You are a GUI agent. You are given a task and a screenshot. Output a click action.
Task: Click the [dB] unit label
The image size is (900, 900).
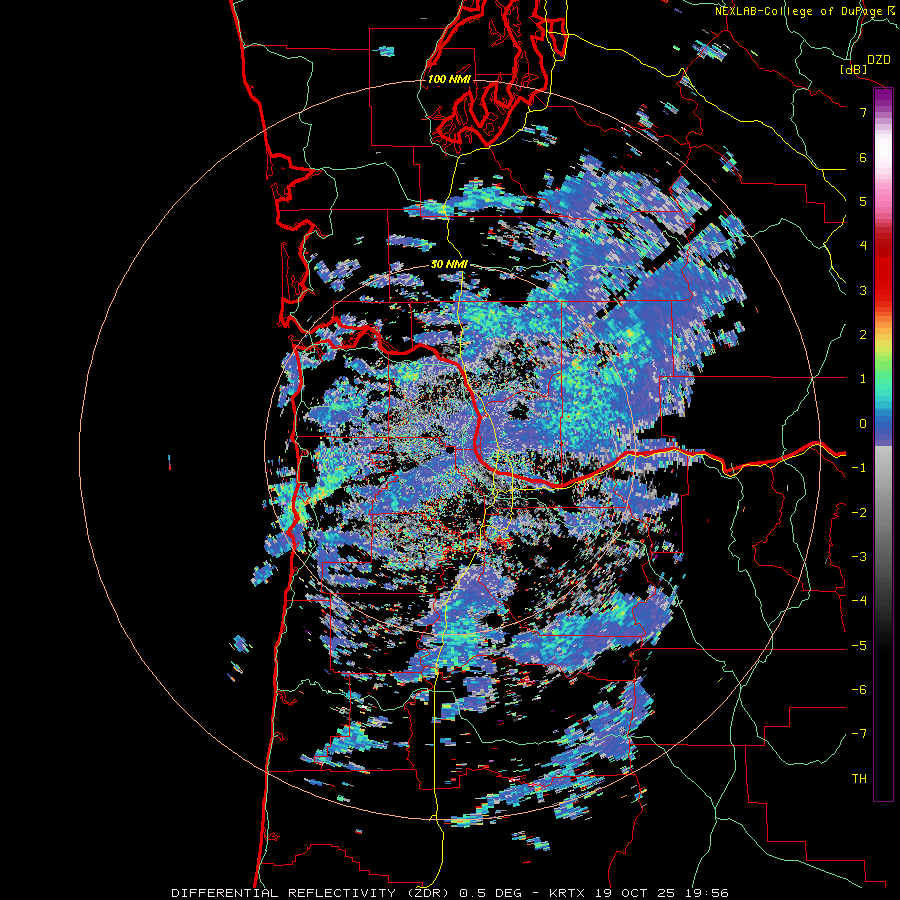[x=854, y=69]
